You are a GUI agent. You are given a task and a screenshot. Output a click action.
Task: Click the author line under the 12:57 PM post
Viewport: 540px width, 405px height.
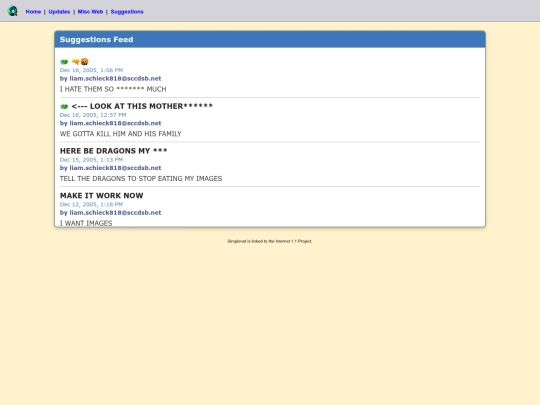(x=111, y=123)
